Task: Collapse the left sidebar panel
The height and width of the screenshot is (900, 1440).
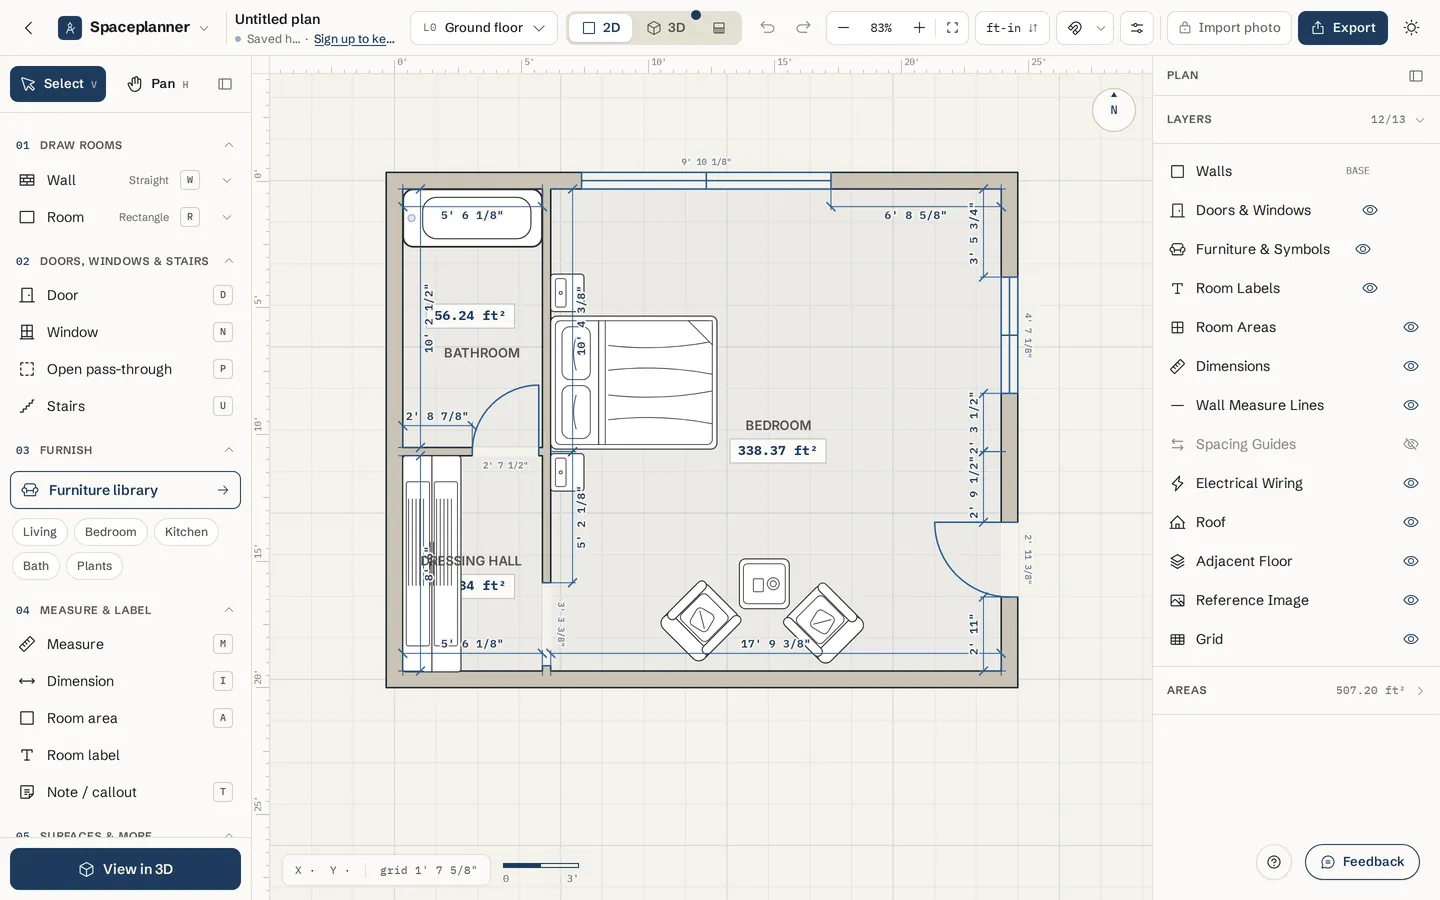Action: [225, 84]
